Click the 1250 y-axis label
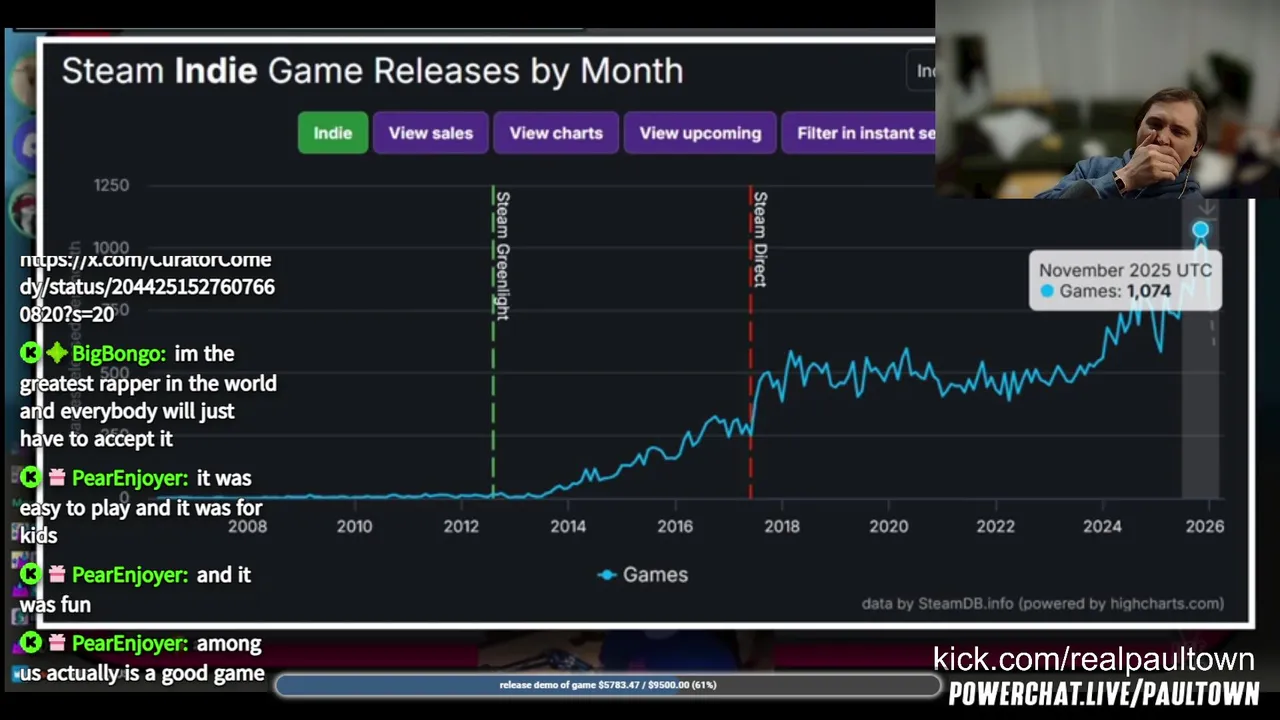This screenshot has height=720, width=1280. [111, 185]
